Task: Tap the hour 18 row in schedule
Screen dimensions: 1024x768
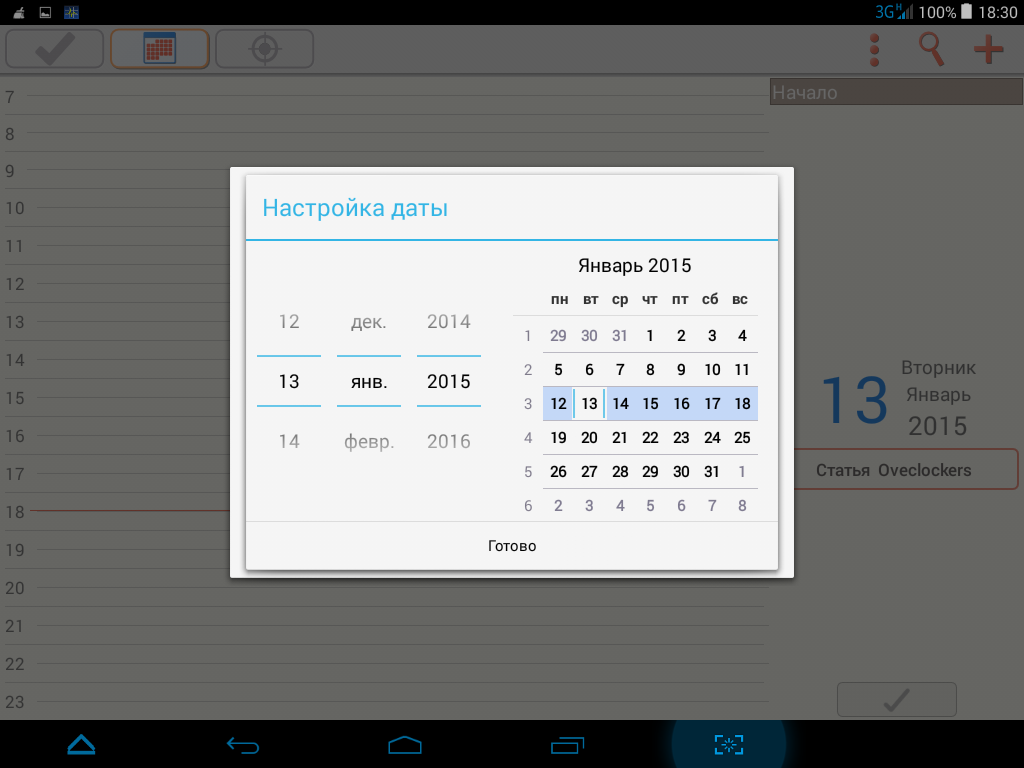Action: 385,511
